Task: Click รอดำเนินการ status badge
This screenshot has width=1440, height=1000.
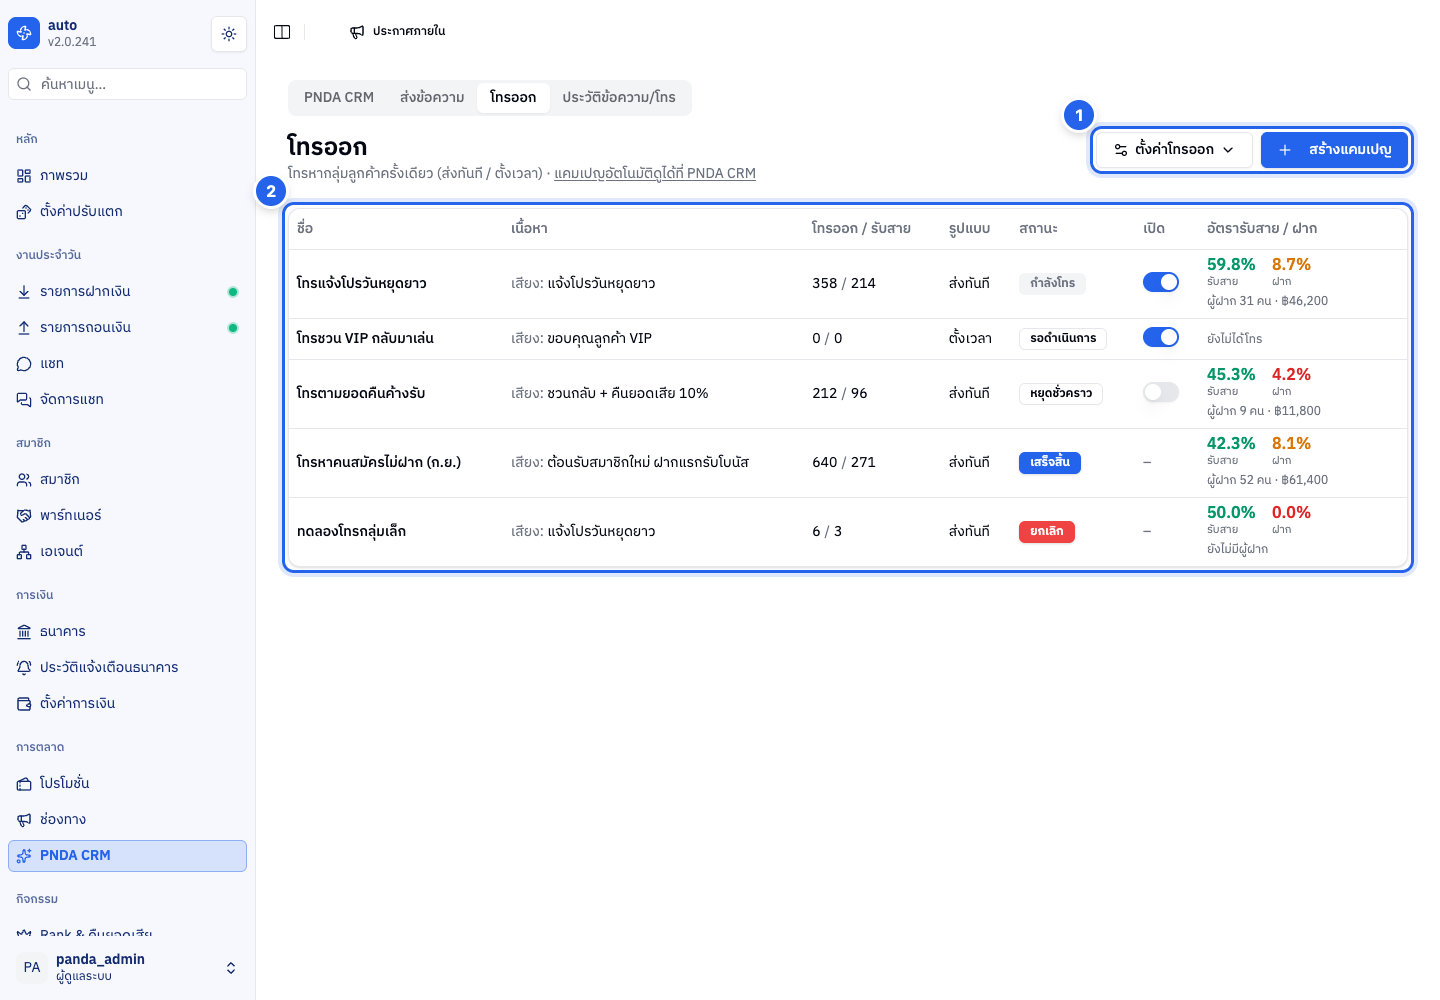Action: pos(1063,338)
